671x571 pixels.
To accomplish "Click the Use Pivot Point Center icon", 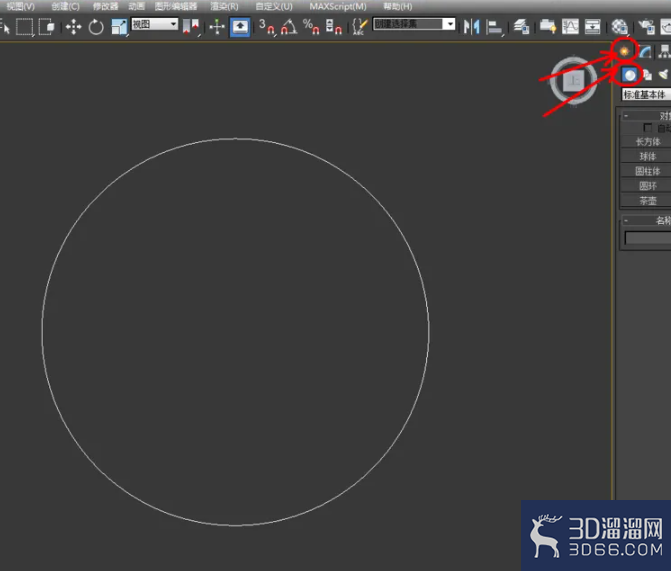I will pos(191,27).
